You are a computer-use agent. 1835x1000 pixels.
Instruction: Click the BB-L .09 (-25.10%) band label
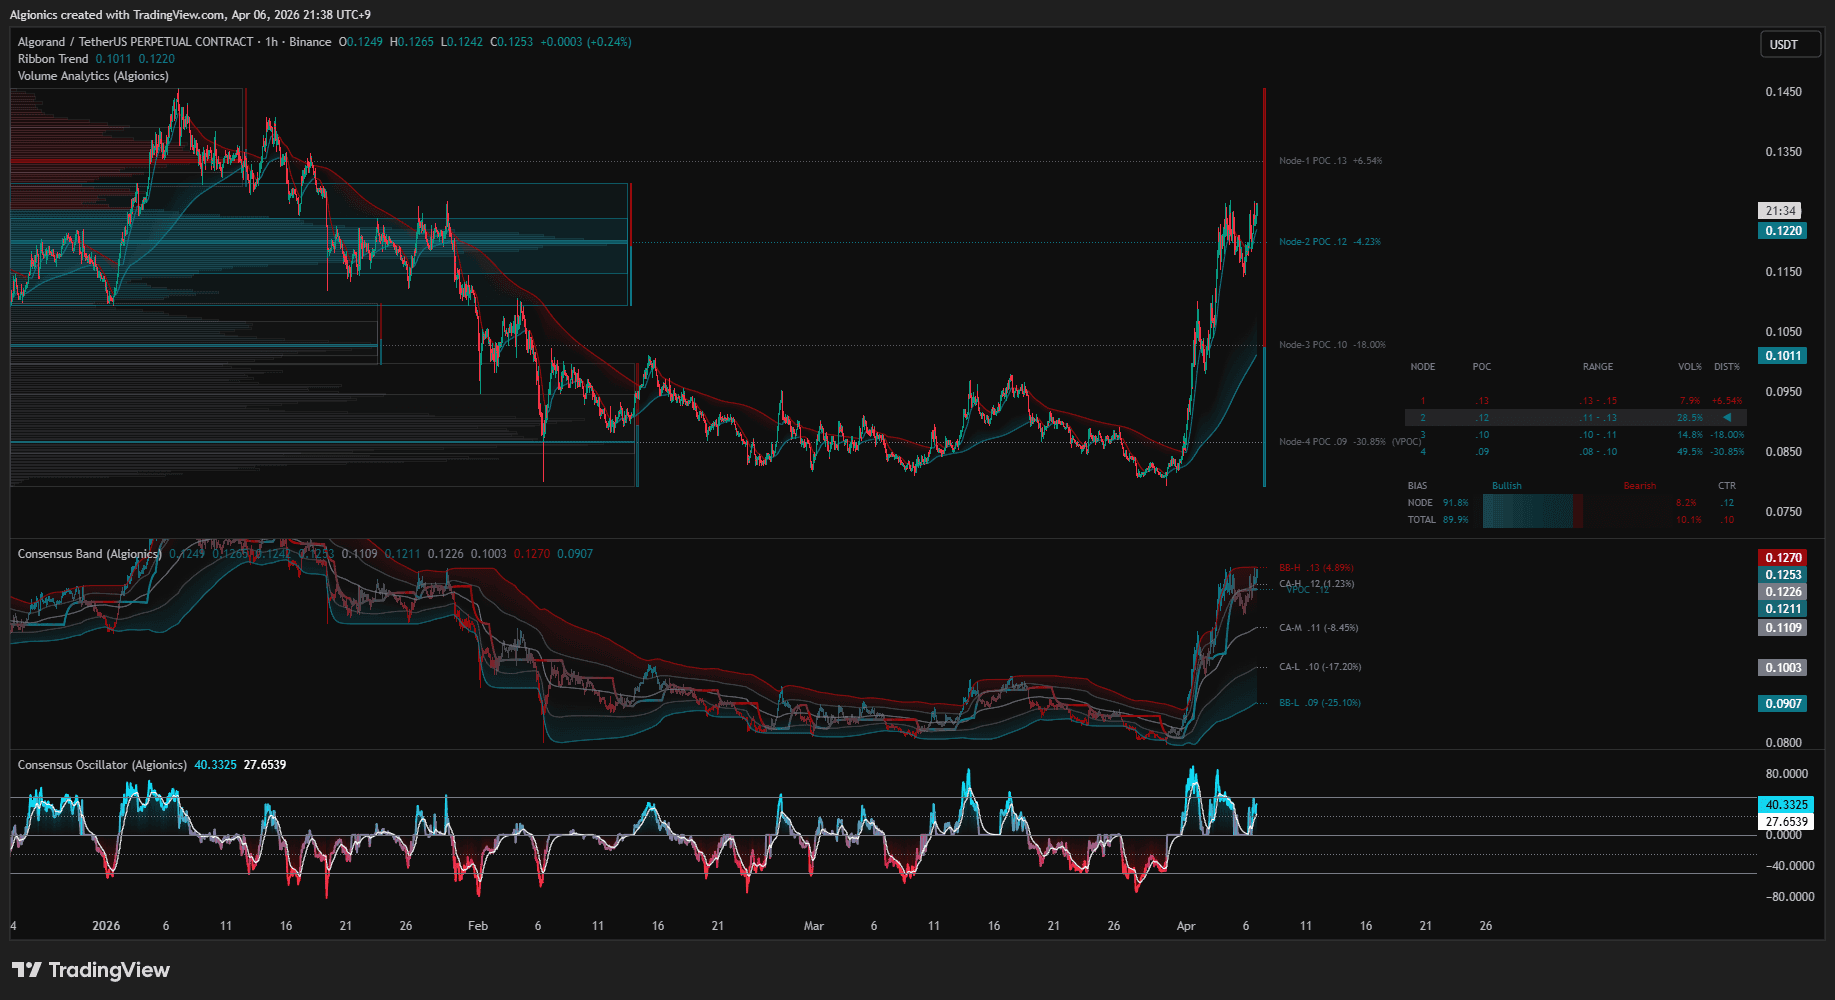[x=1320, y=703]
